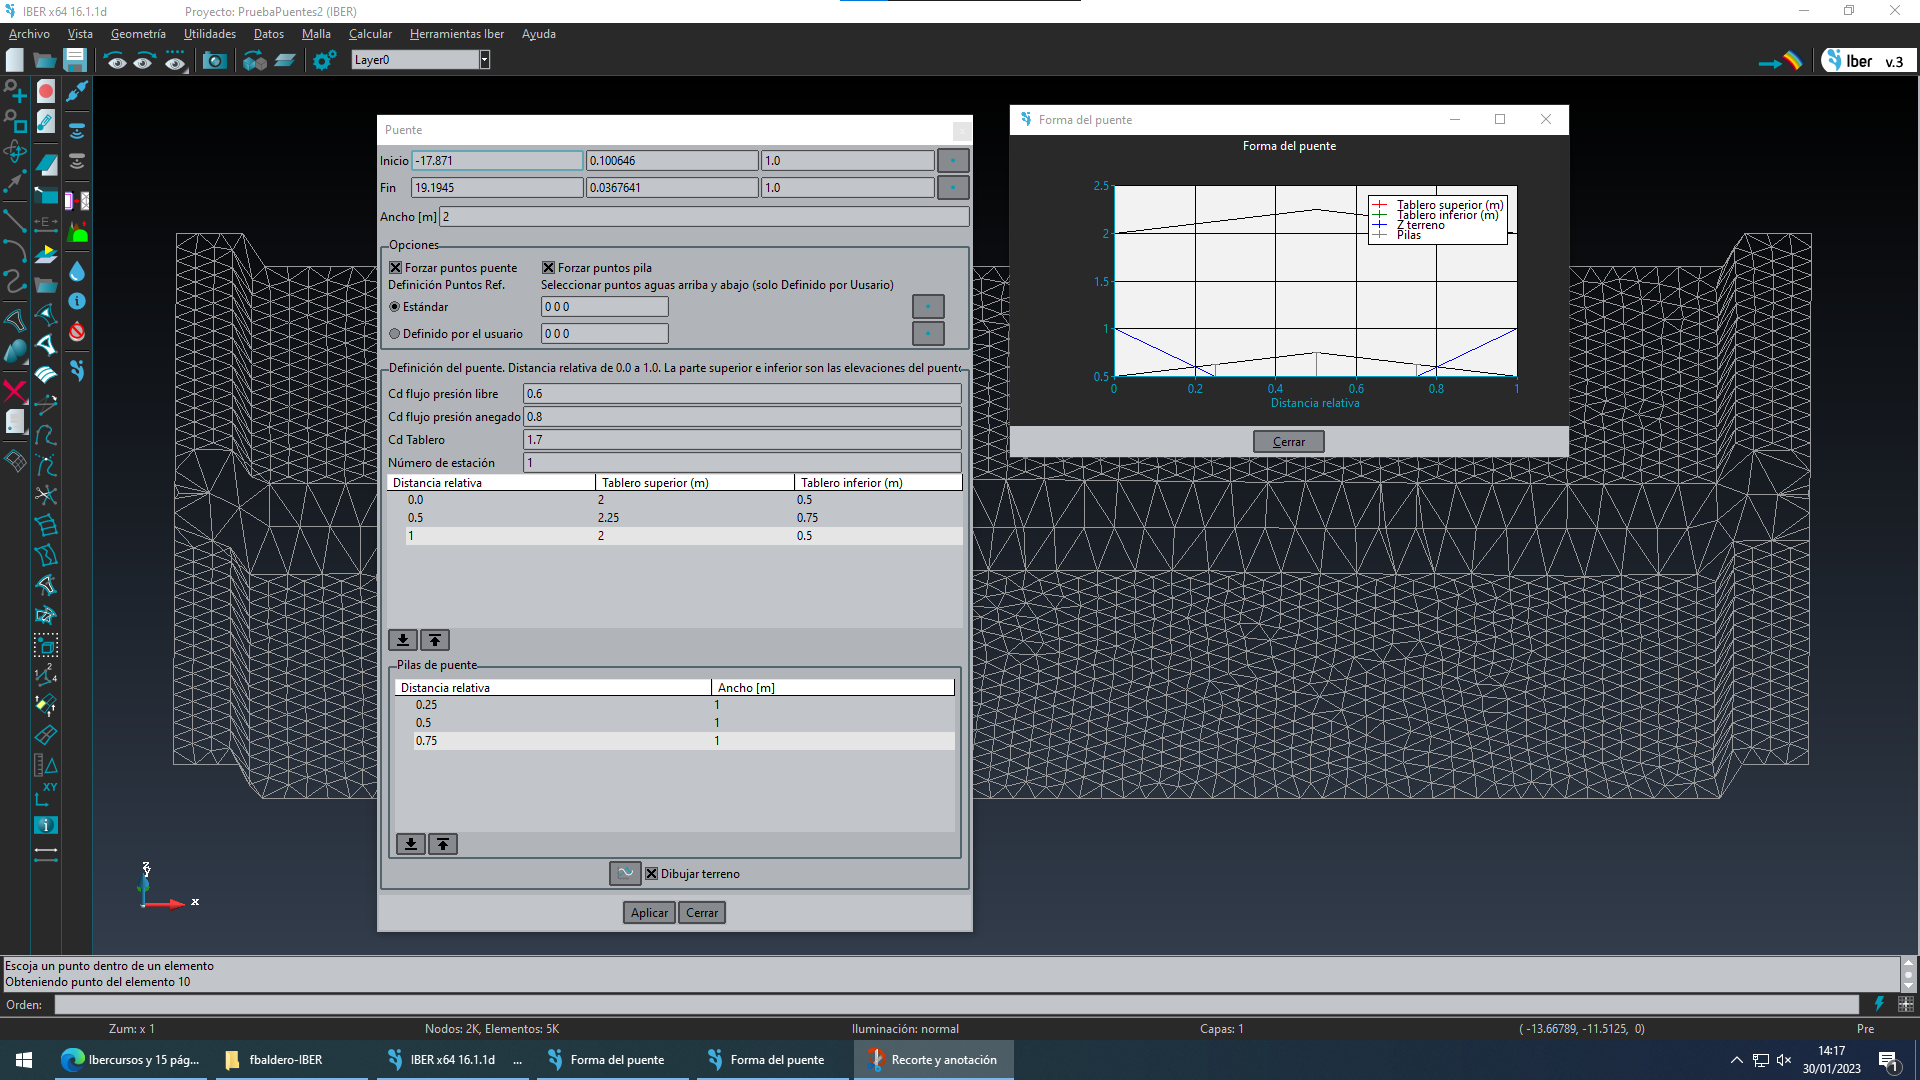The image size is (1920, 1080).
Task: Open the Malla menu
Action: click(x=316, y=34)
